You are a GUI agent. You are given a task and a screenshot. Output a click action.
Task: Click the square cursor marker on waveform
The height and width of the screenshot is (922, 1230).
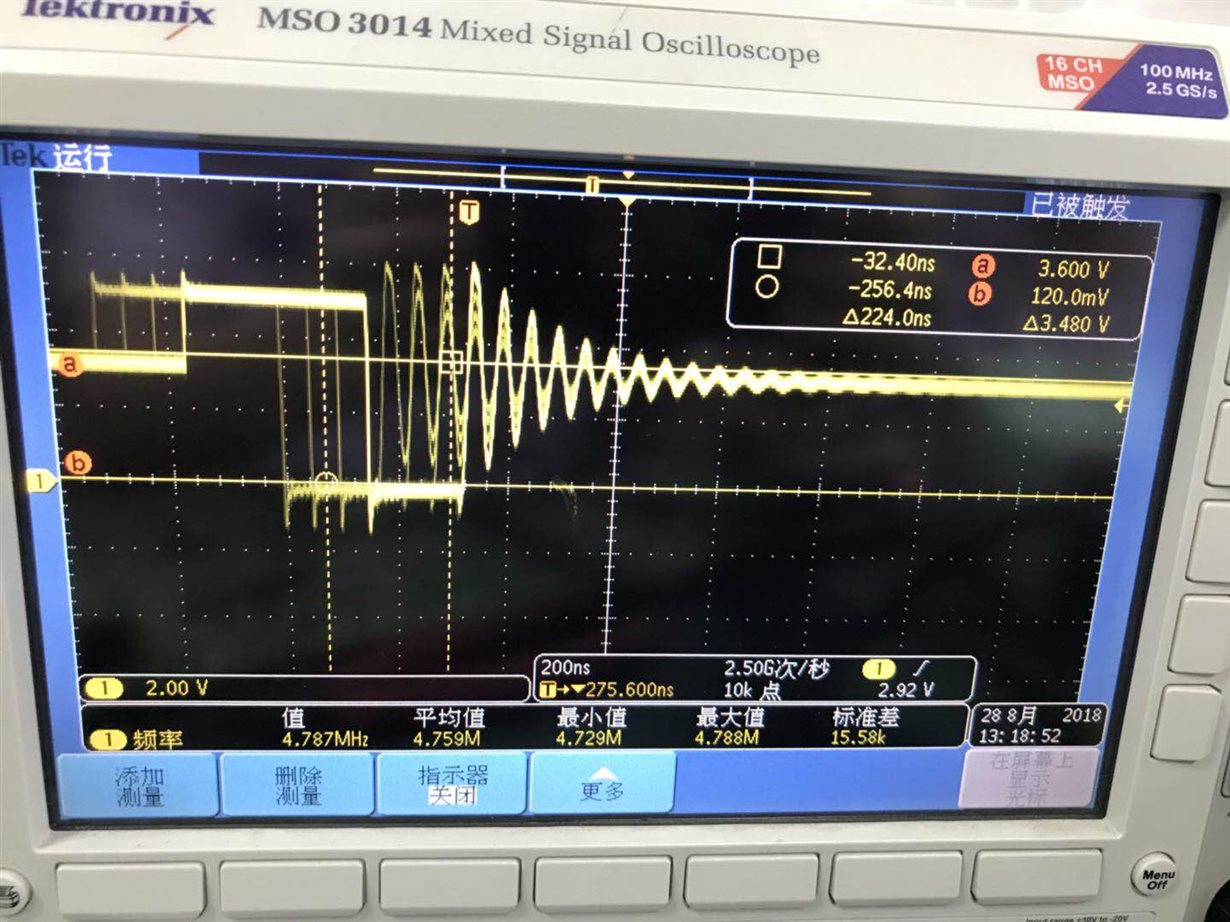(x=451, y=363)
